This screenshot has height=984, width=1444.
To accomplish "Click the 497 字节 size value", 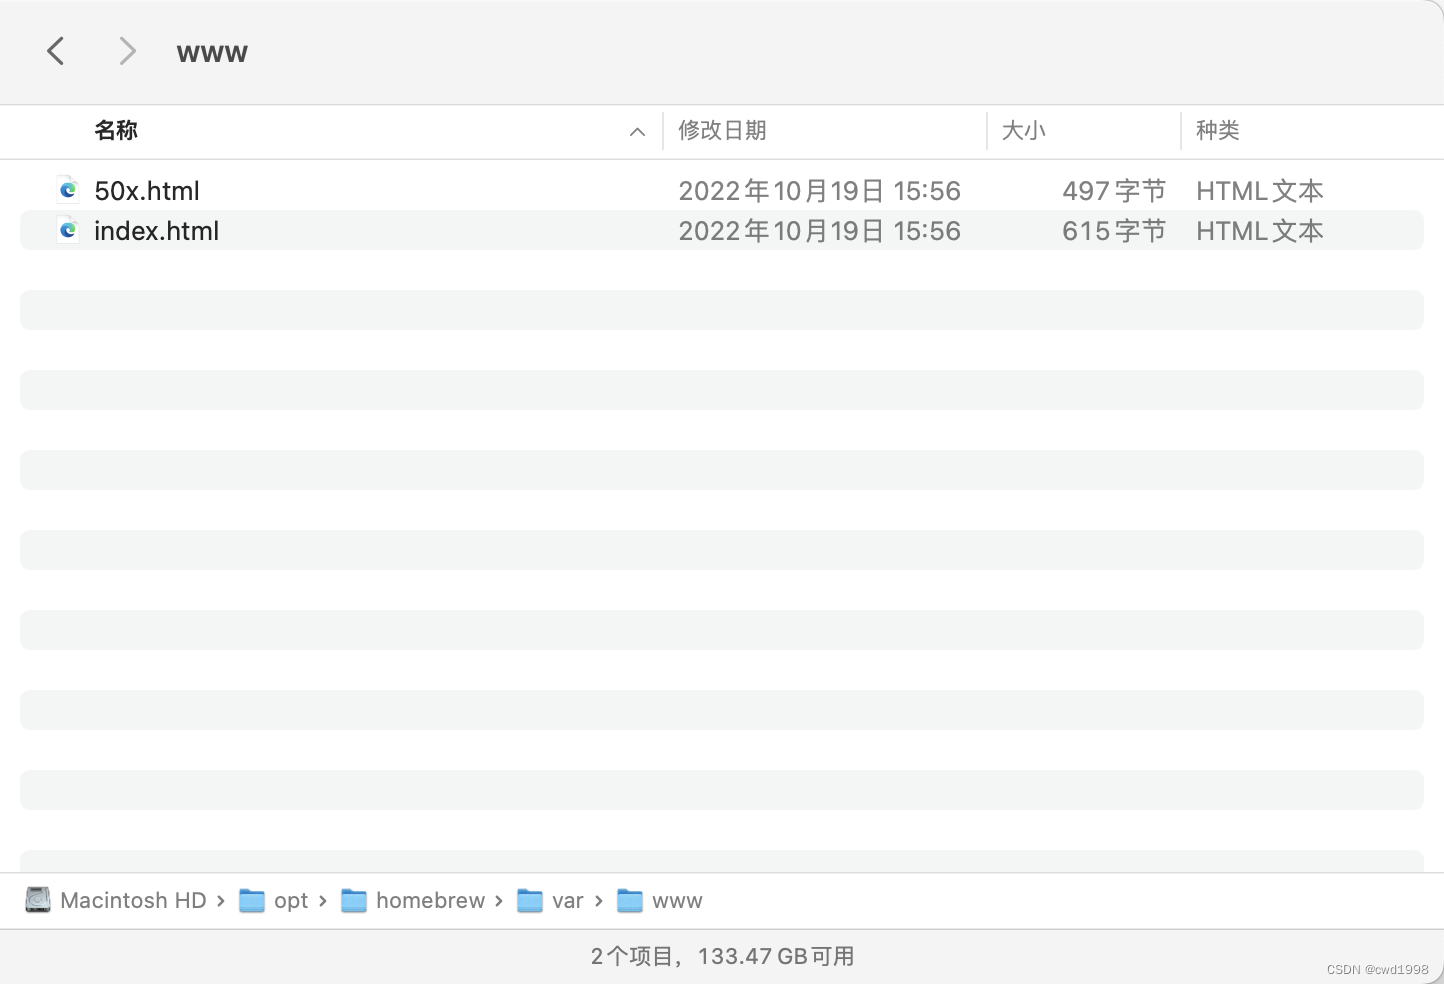I will point(1114,190).
